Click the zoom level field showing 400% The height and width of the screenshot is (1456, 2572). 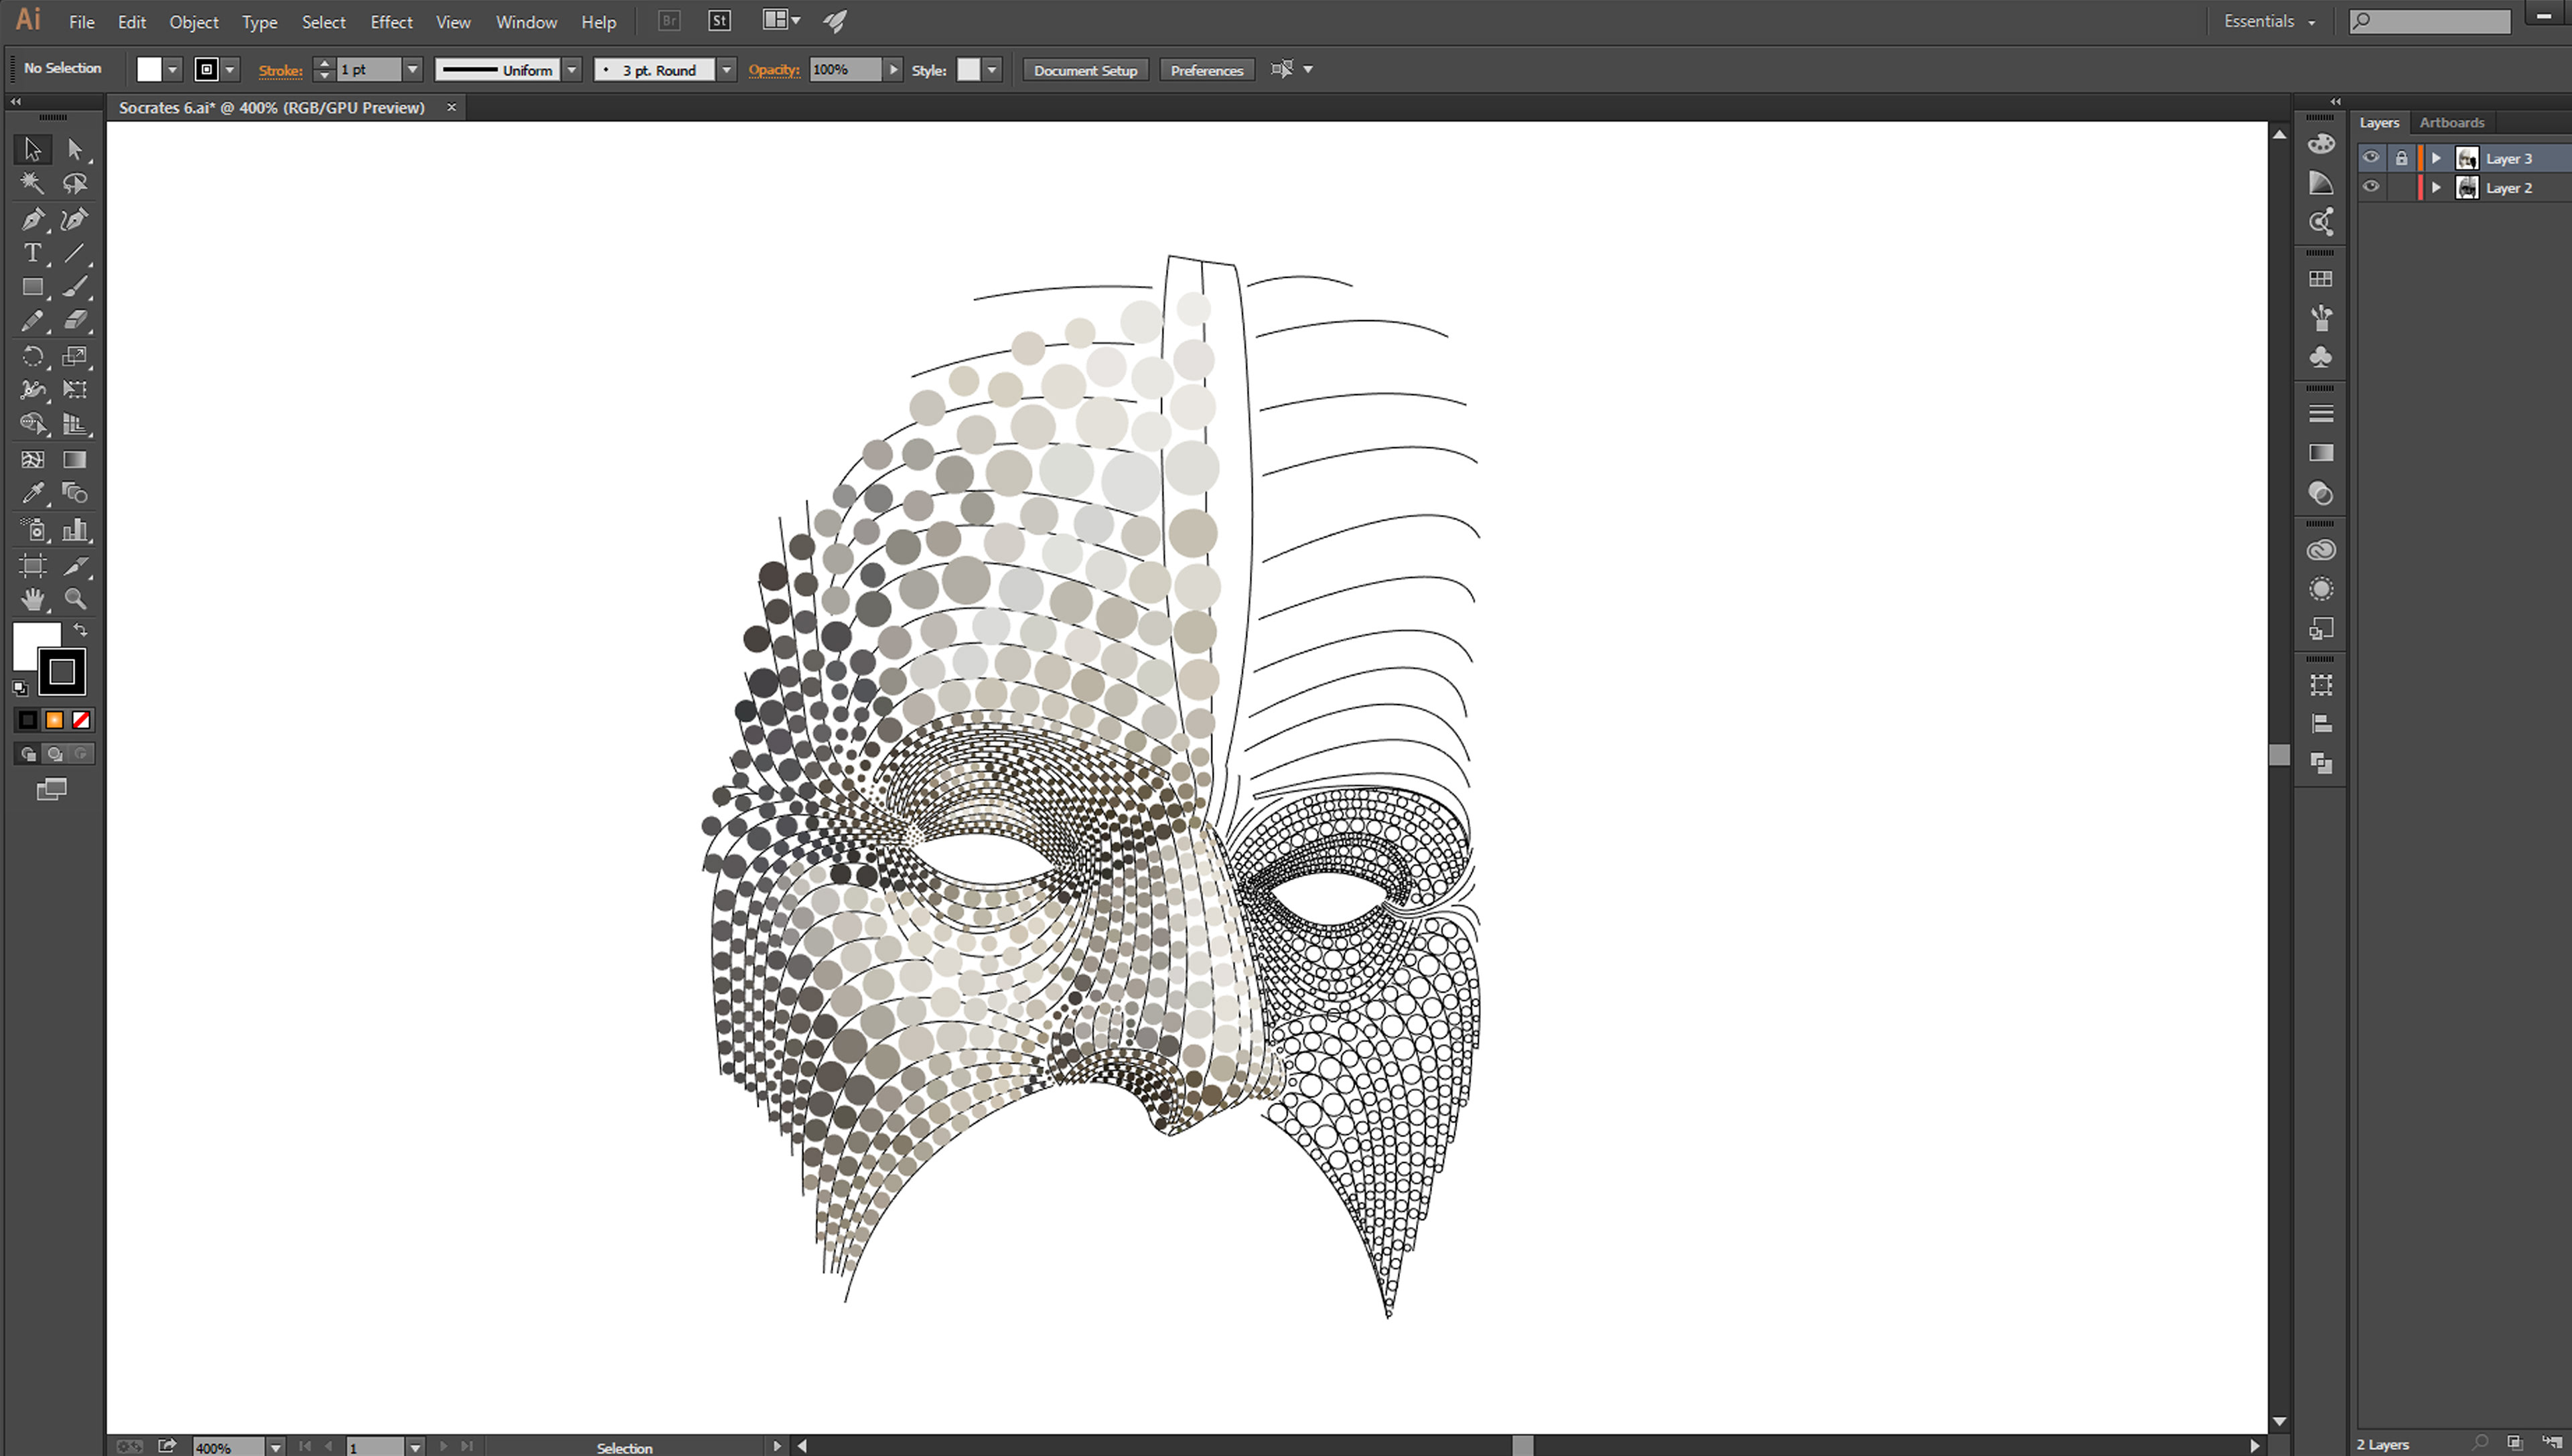227,1446
